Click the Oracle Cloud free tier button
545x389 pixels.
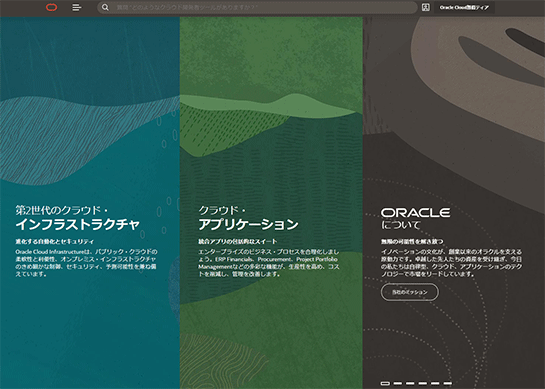click(464, 7)
